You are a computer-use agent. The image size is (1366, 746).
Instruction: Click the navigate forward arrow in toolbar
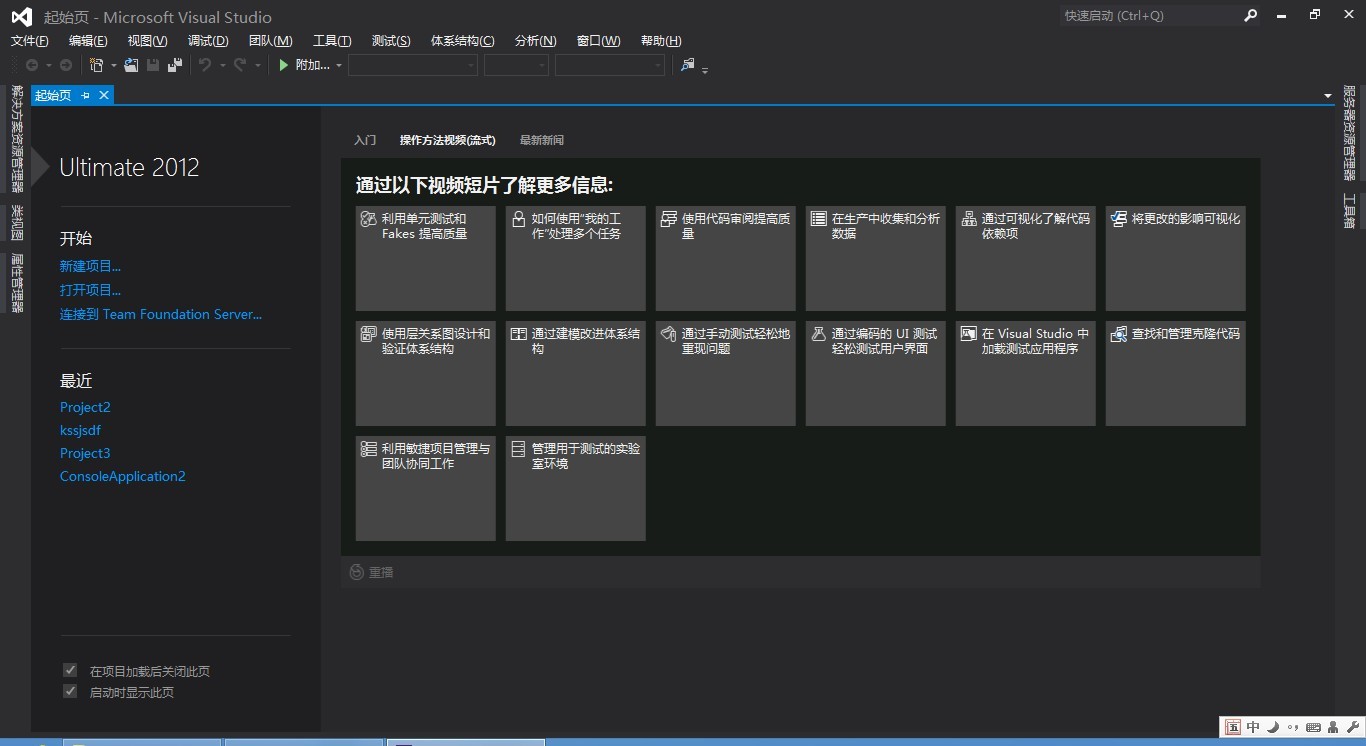[x=66, y=65]
